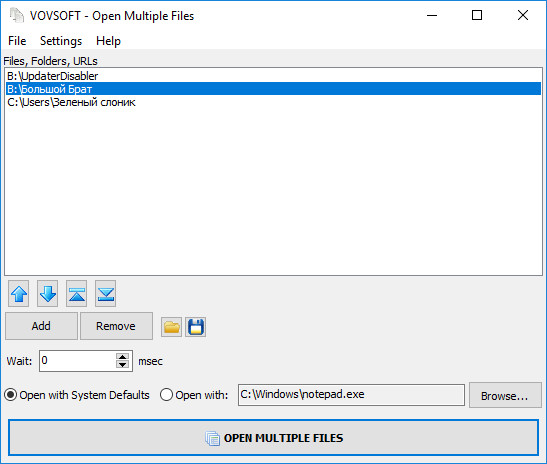The height and width of the screenshot is (464, 547).
Task: Open the File menu
Action: [17, 41]
